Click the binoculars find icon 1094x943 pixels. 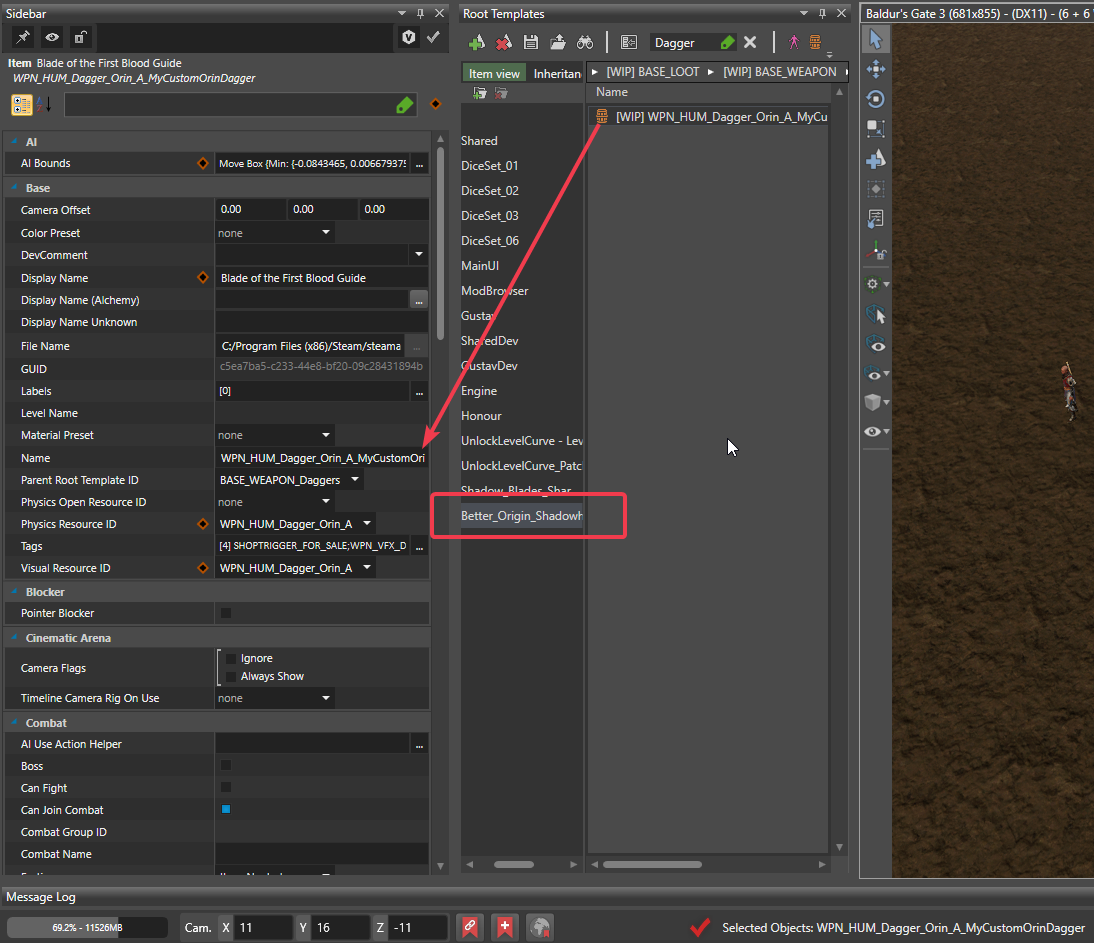(x=585, y=42)
